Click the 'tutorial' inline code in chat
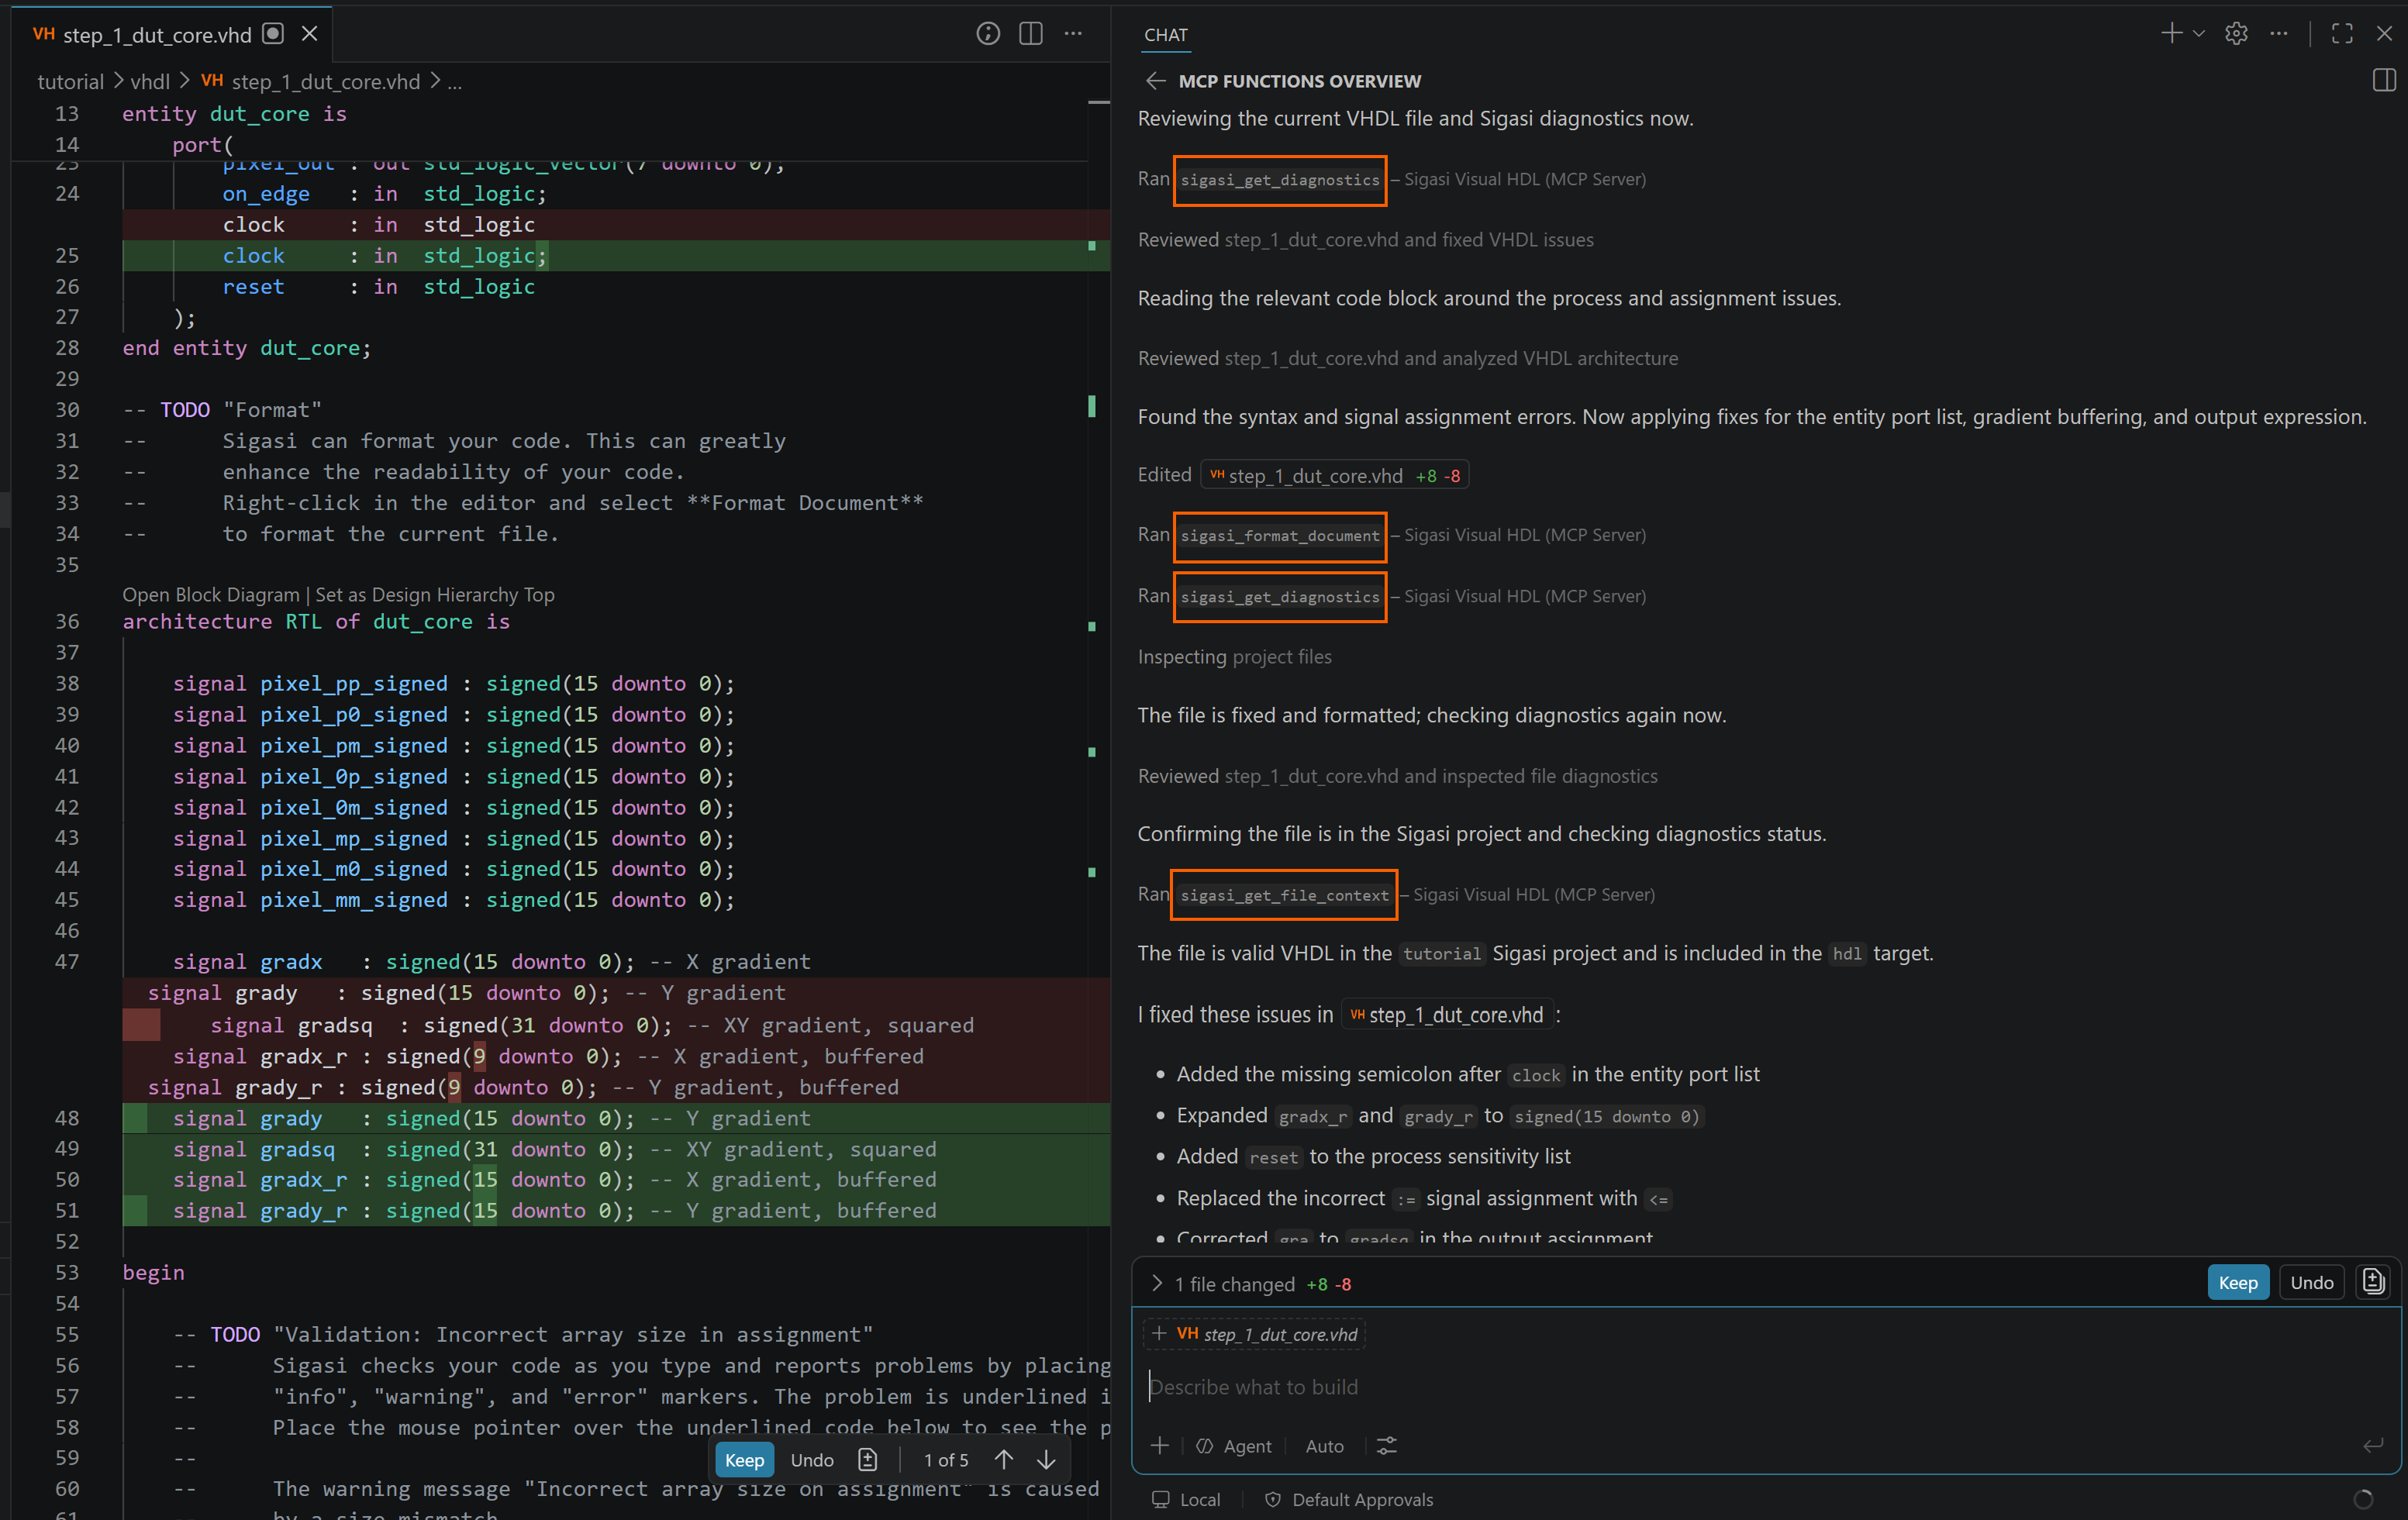Screen dimensions: 2408x1520 tap(1441, 954)
